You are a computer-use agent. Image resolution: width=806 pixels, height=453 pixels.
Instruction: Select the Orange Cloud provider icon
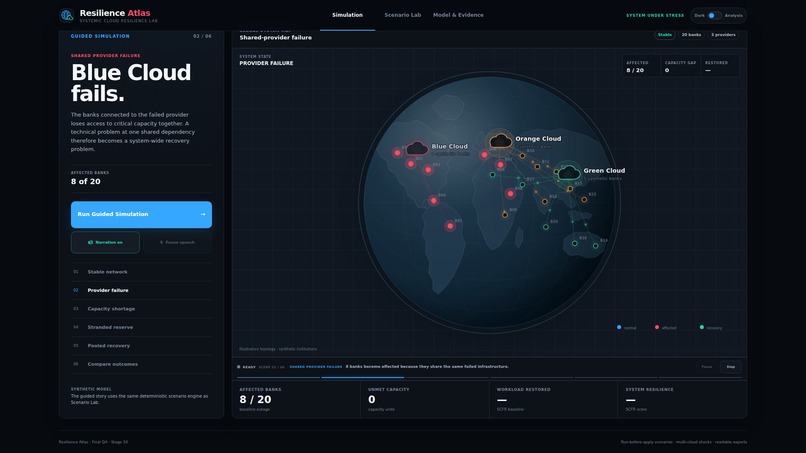501,140
